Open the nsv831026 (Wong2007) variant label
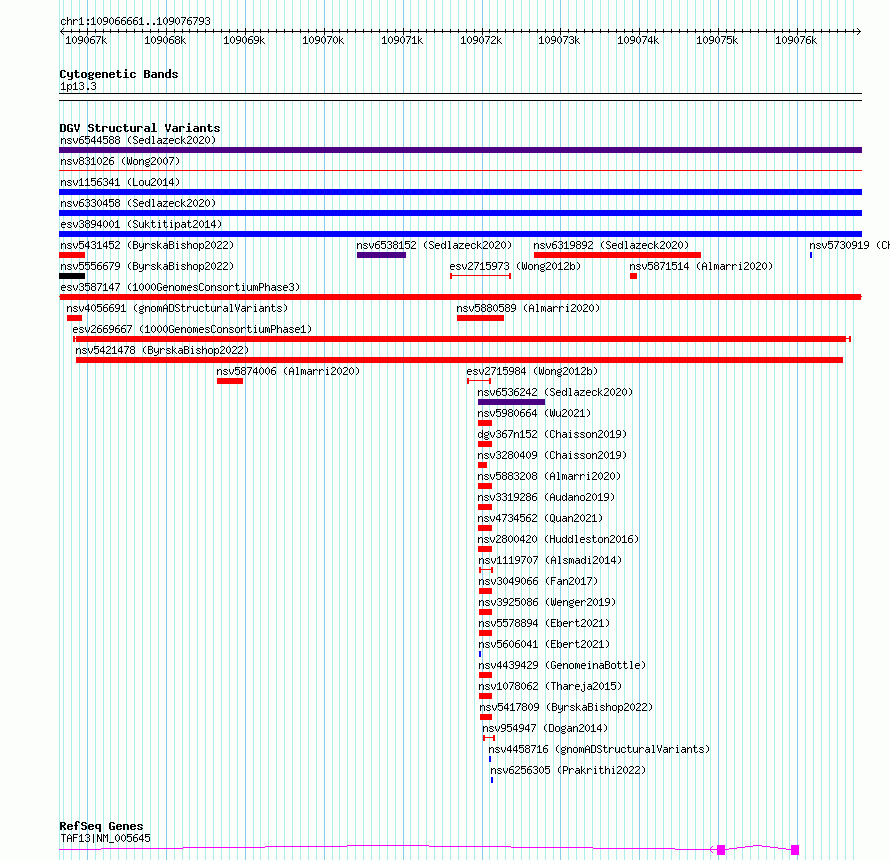The image size is (890, 860). click(x=120, y=161)
